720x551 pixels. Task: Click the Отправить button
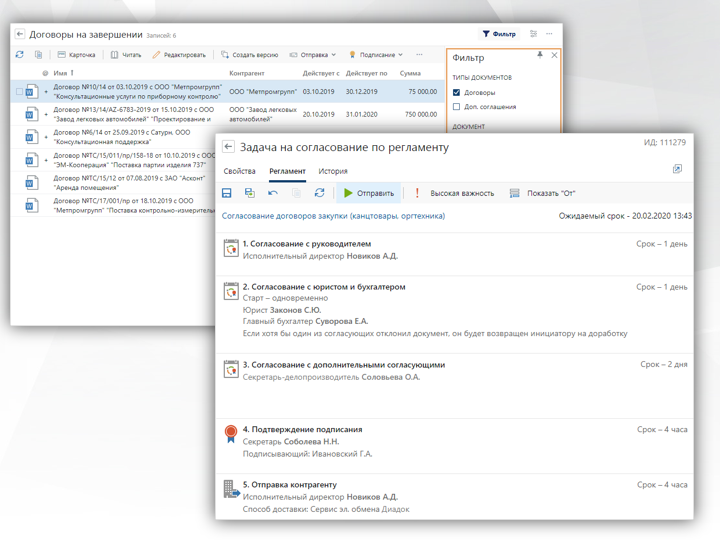click(x=369, y=193)
